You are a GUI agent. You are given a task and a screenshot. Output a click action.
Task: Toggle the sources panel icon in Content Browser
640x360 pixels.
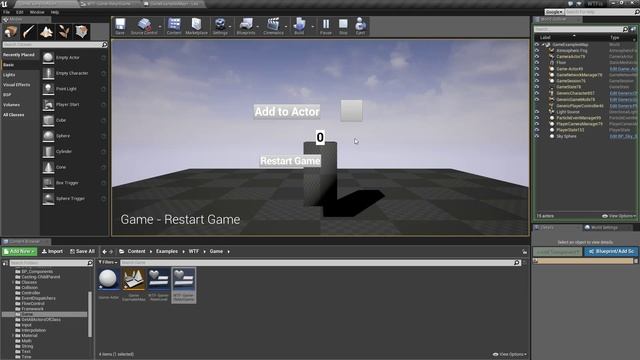point(5,263)
